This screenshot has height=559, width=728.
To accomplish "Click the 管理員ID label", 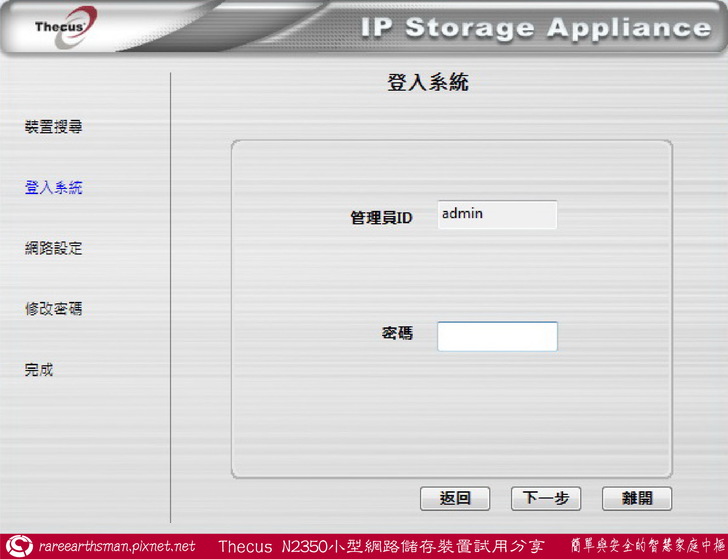I will pyautogui.click(x=381, y=217).
